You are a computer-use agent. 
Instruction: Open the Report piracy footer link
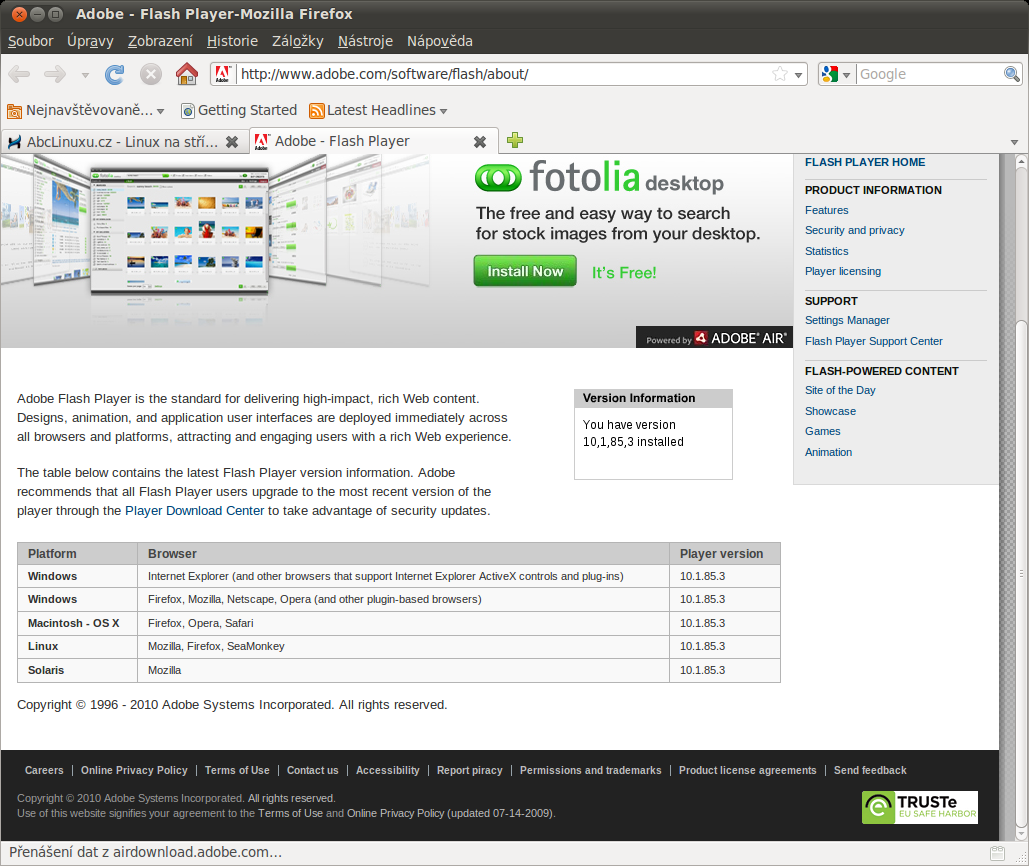point(469,770)
